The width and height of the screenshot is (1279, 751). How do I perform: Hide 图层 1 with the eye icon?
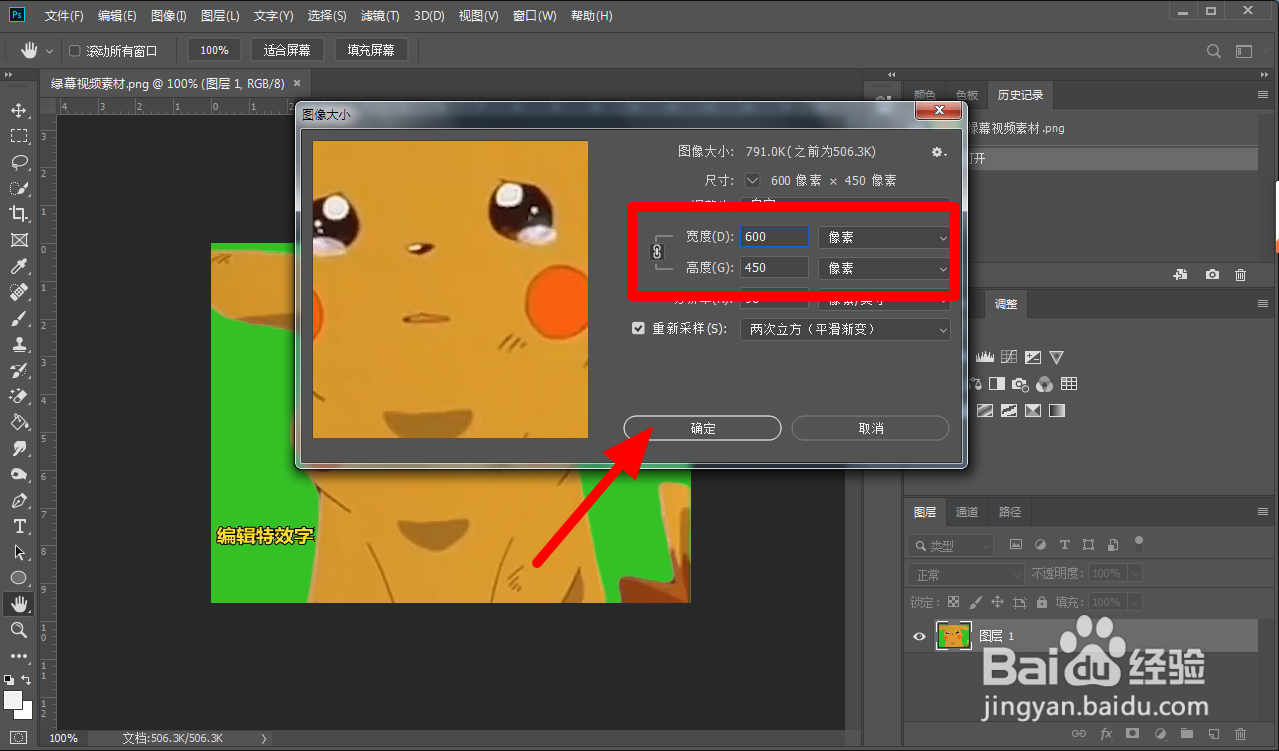[919, 635]
